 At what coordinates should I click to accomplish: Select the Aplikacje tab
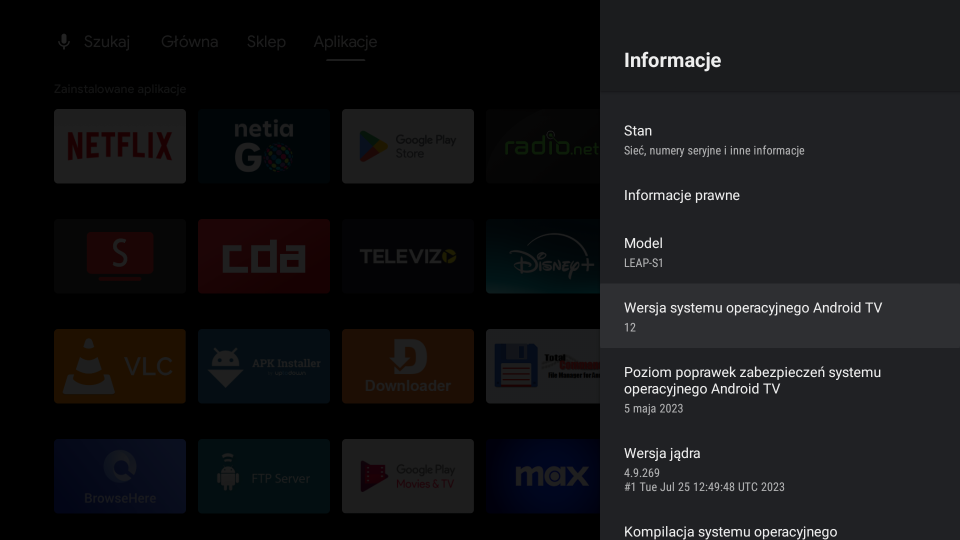click(345, 42)
